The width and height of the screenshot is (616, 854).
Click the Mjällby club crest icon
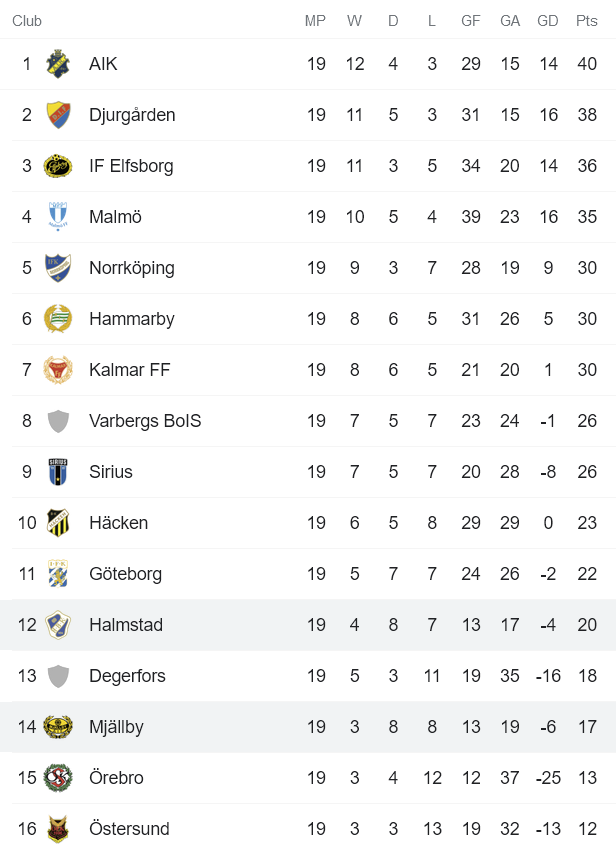[58, 727]
